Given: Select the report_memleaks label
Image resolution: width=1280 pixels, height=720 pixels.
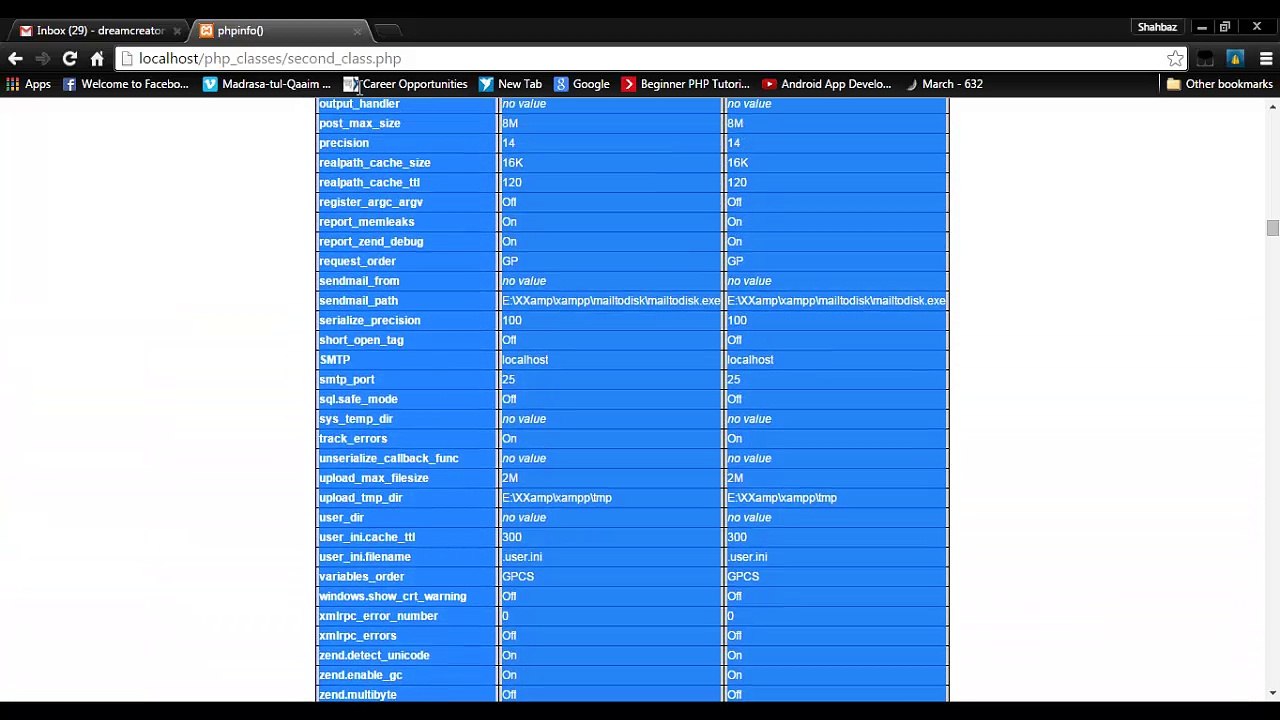Looking at the screenshot, I should [366, 222].
